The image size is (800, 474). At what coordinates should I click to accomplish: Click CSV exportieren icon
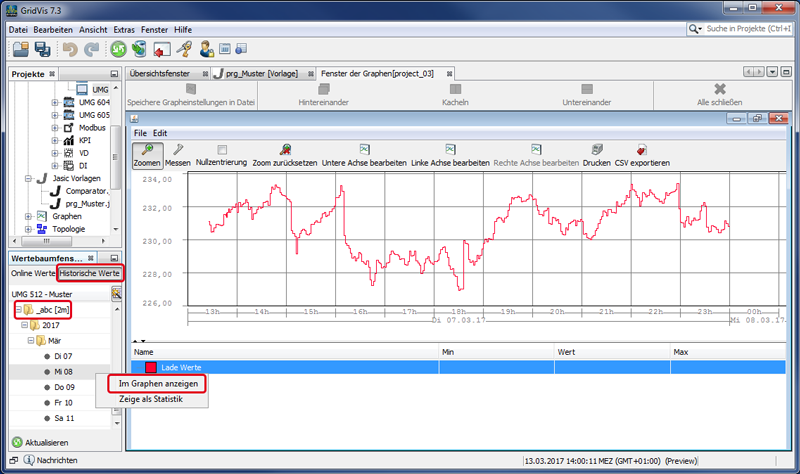642,149
